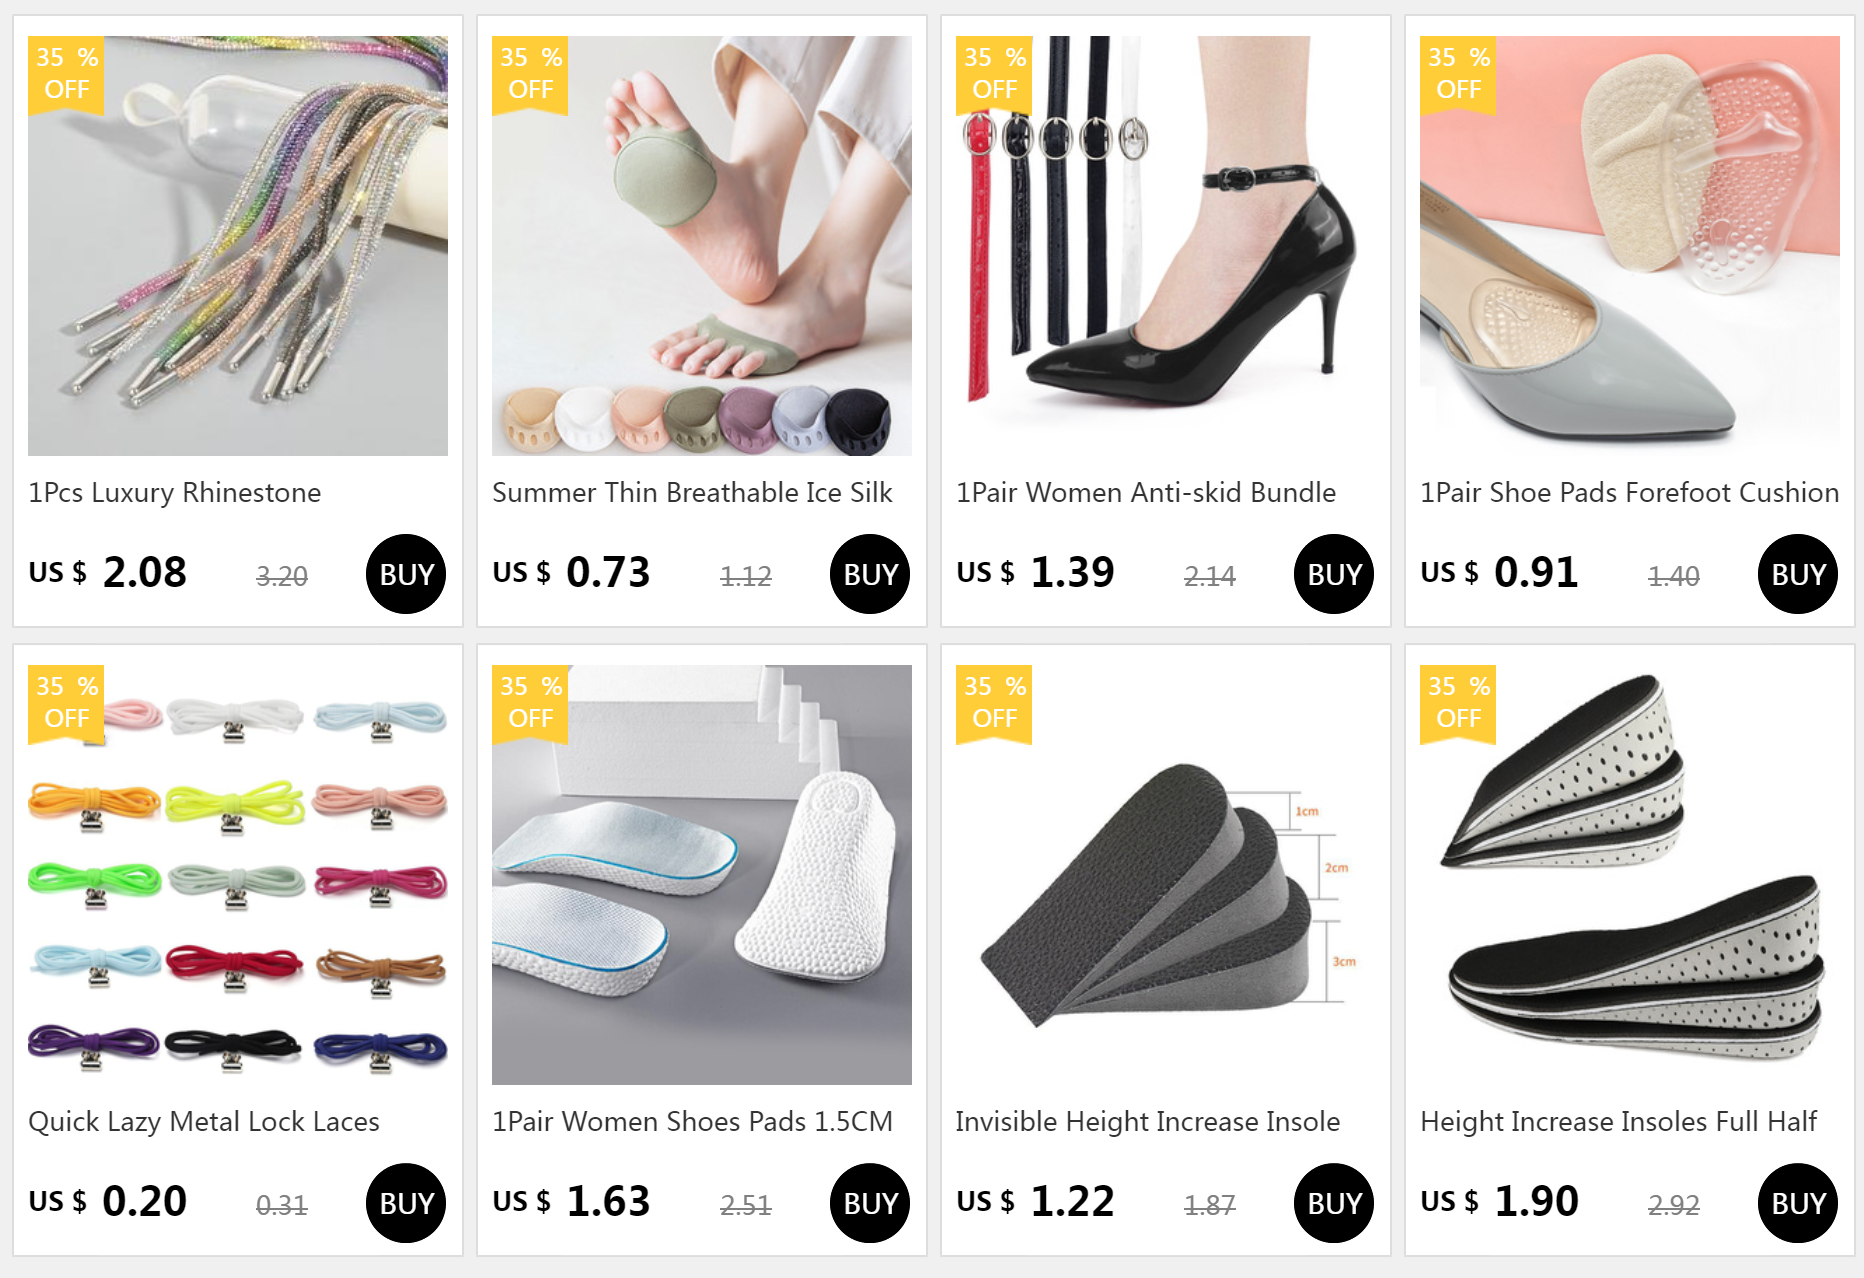This screenshot has width=1864, height=1278.
Task: Click BUY button for Ice Silk forefoot pads
Action: 870,574
